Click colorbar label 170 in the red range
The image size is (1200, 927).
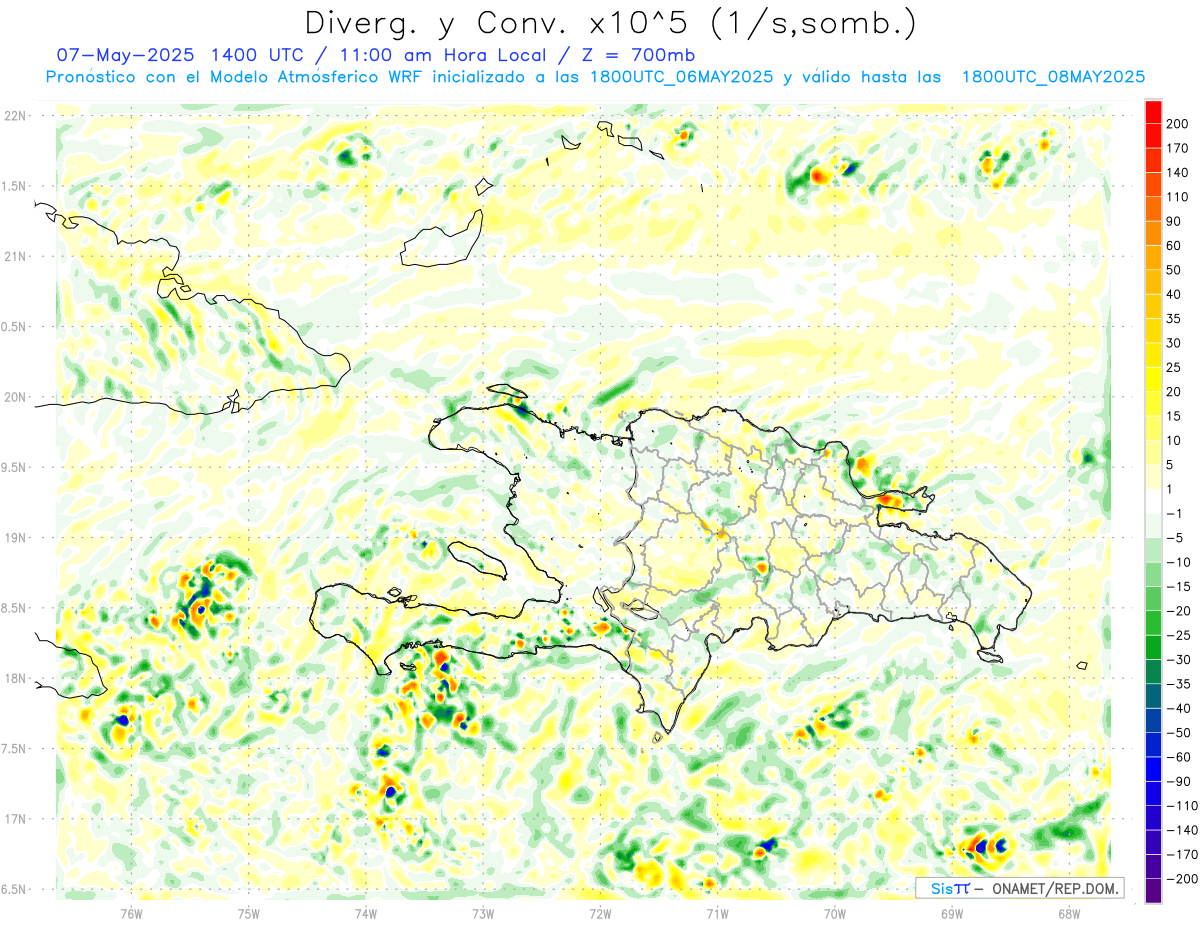coord(1178,148)
